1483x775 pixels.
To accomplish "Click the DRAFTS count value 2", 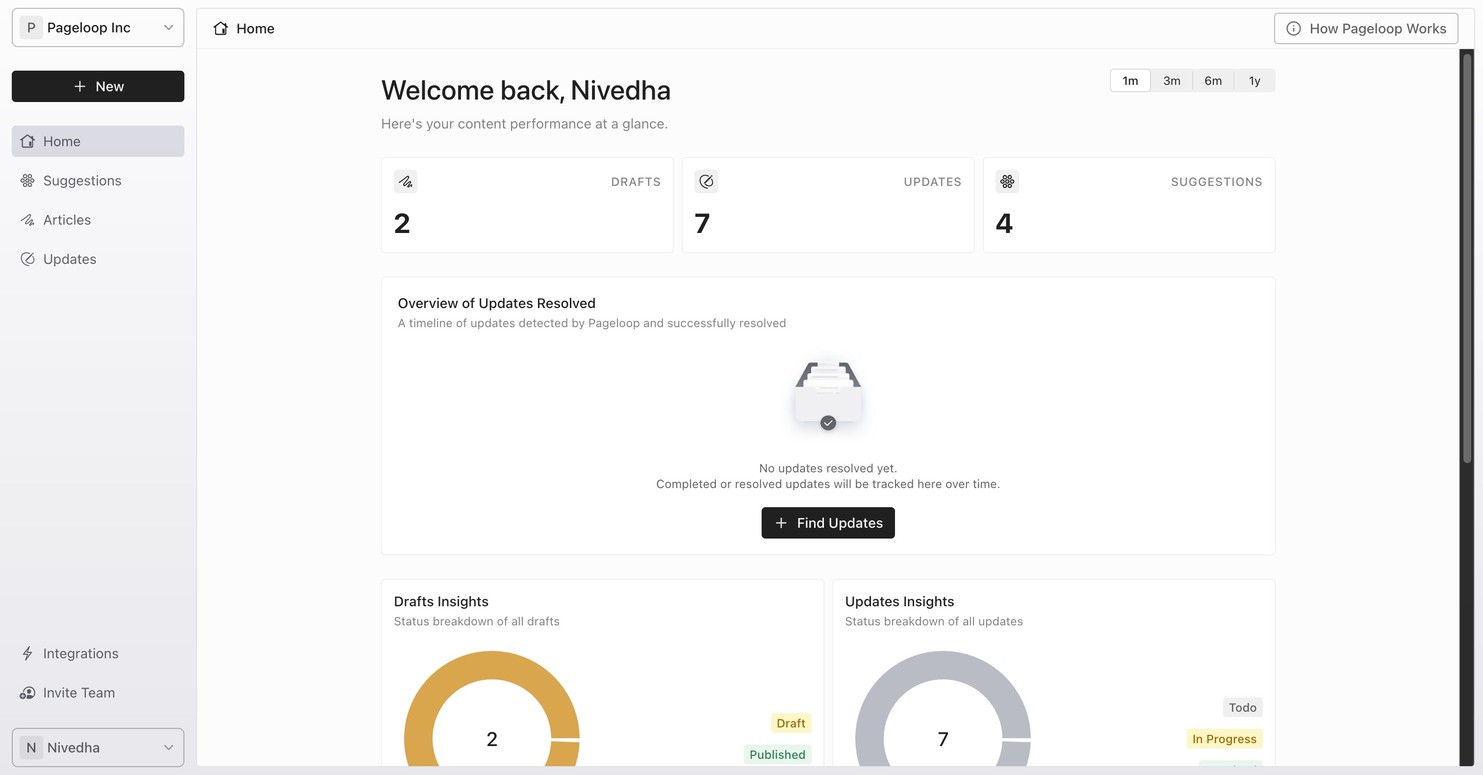I will pyautogui.click(x=402, y=224).
